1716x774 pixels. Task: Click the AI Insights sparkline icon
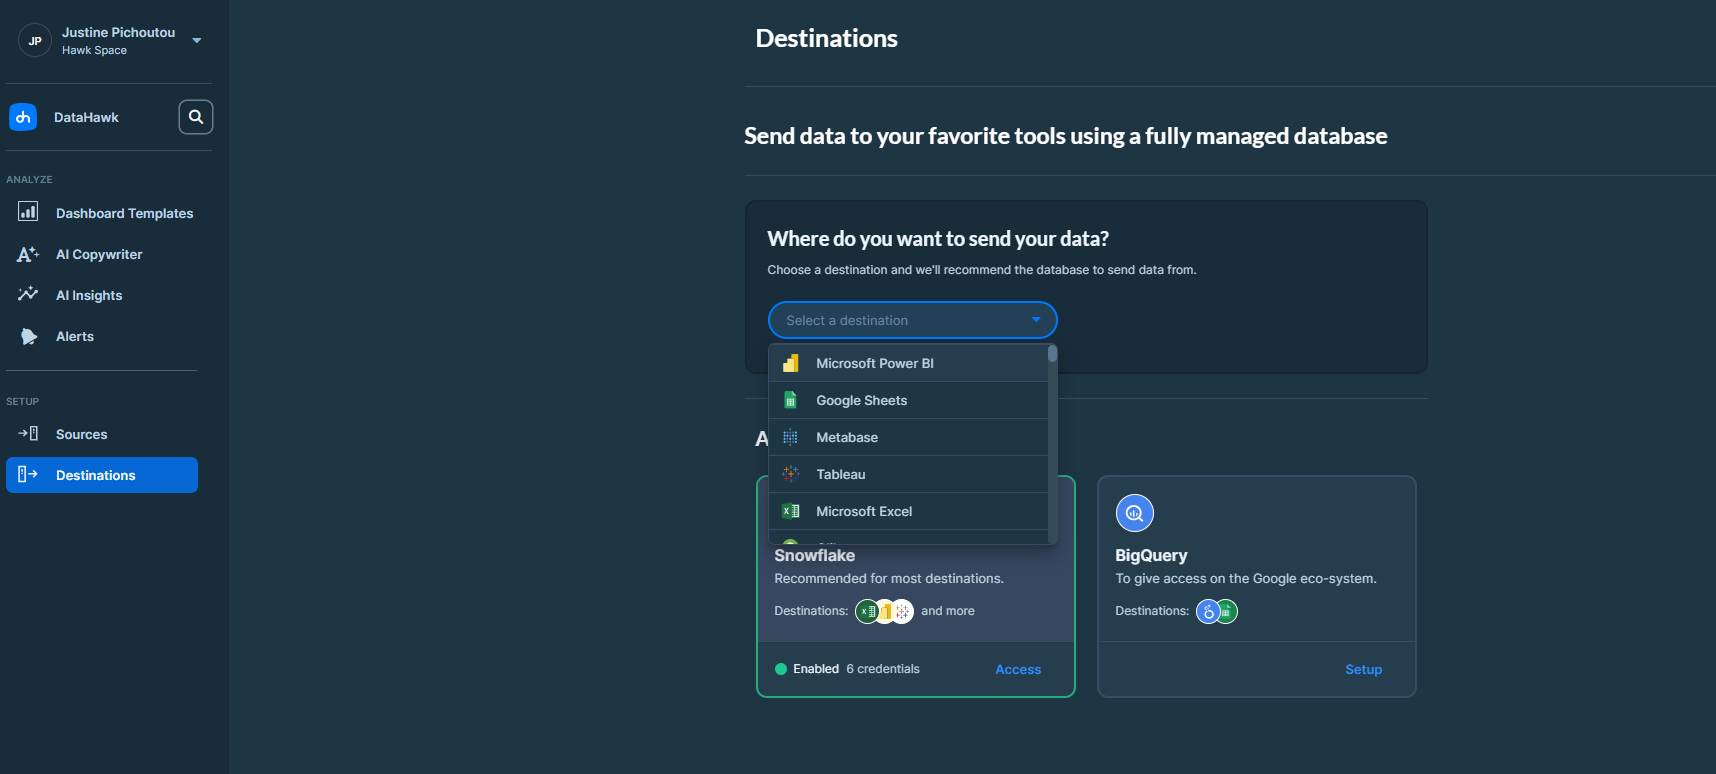[28, 294]
